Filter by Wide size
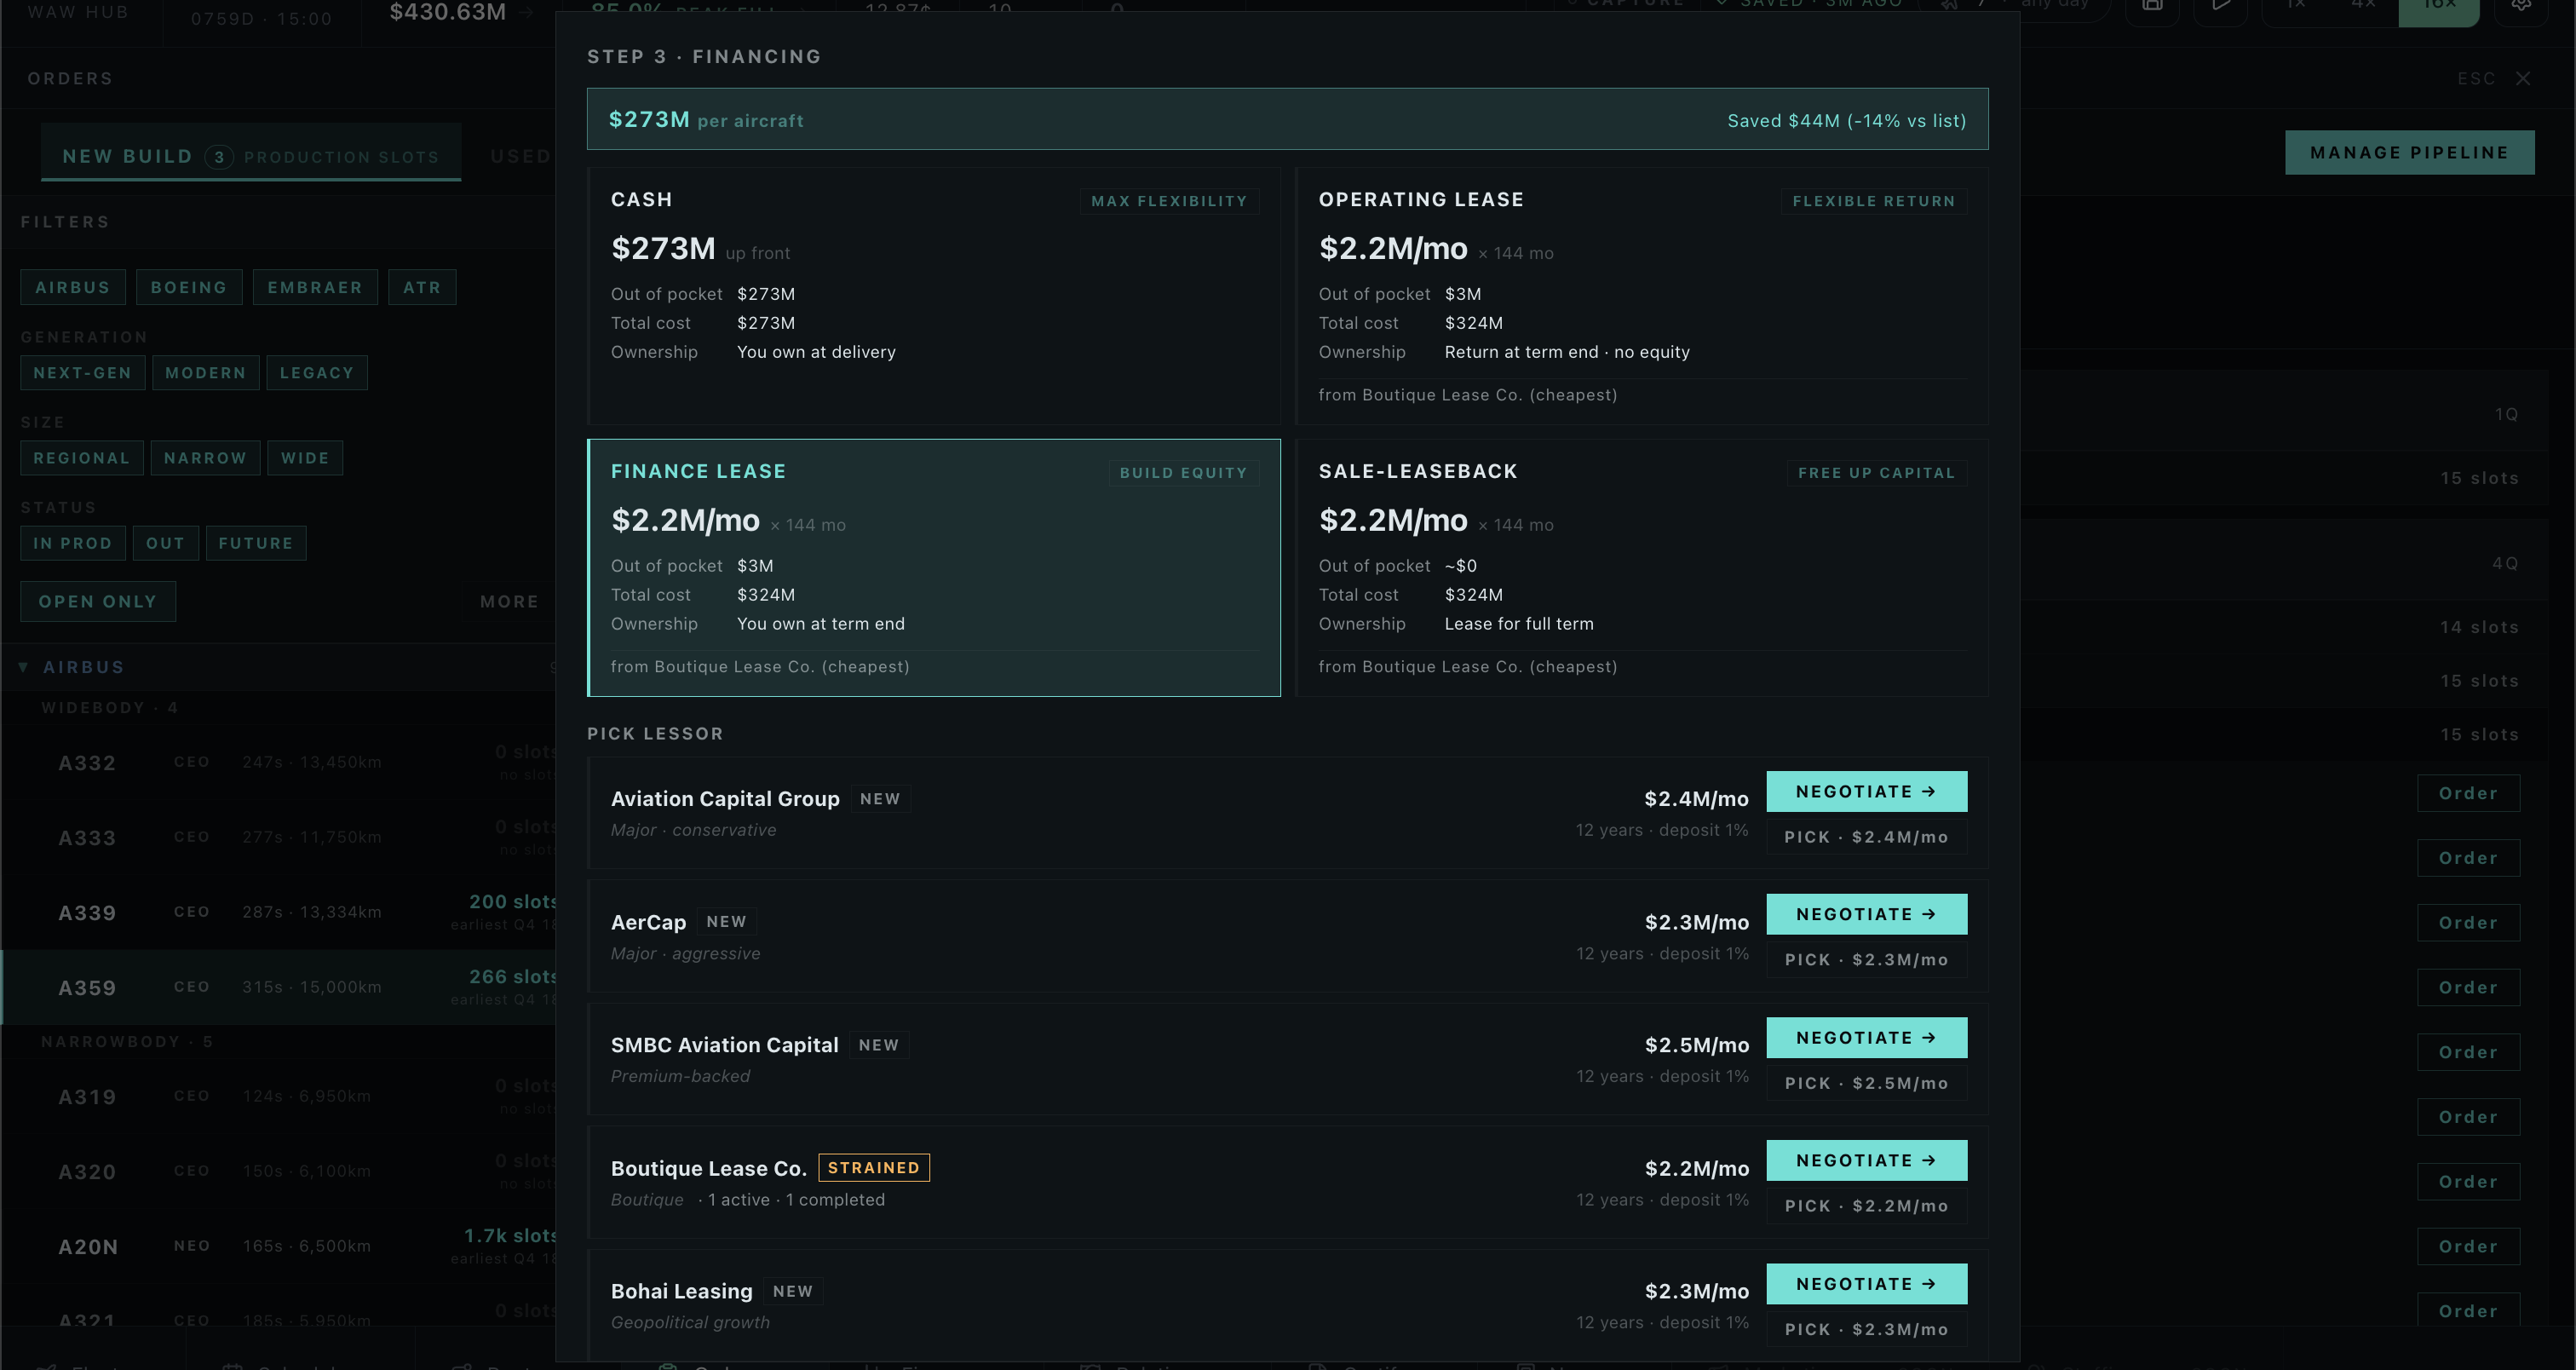Screen dimensions: 2576x1370 (305, 458)
